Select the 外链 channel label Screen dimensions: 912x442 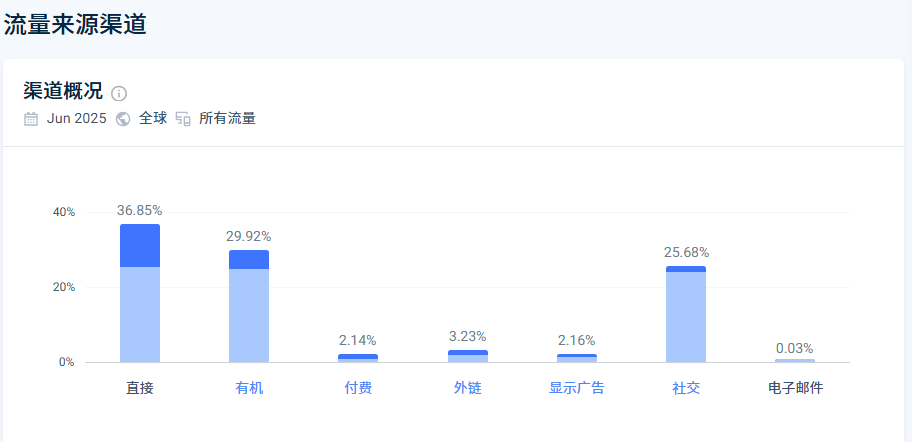467,388
